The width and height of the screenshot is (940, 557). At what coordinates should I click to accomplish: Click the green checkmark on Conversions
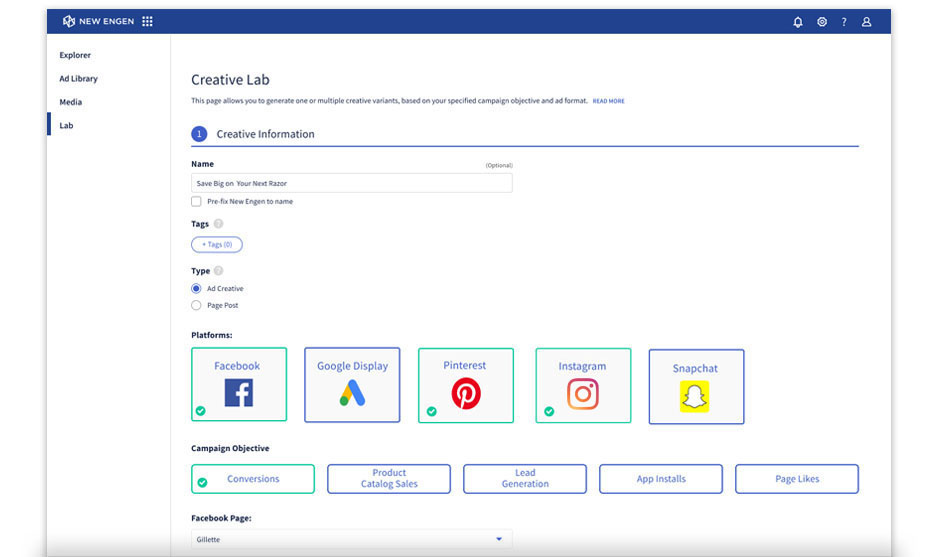tap(203, 482)
